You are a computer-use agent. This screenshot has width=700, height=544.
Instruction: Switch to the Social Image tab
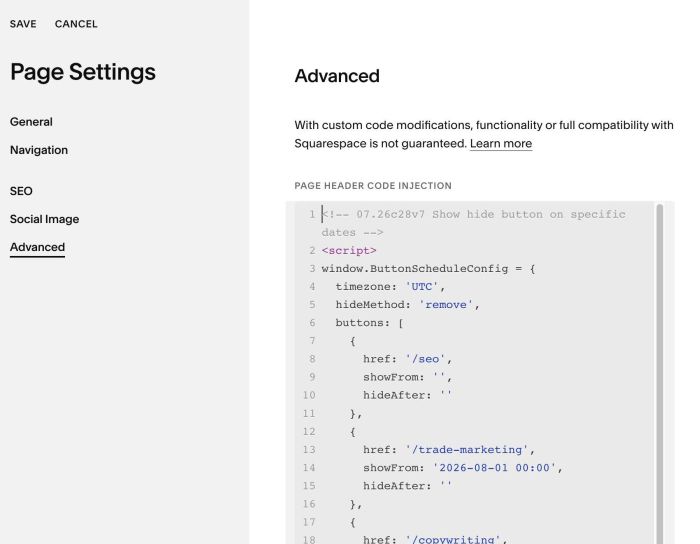point(45,219)
